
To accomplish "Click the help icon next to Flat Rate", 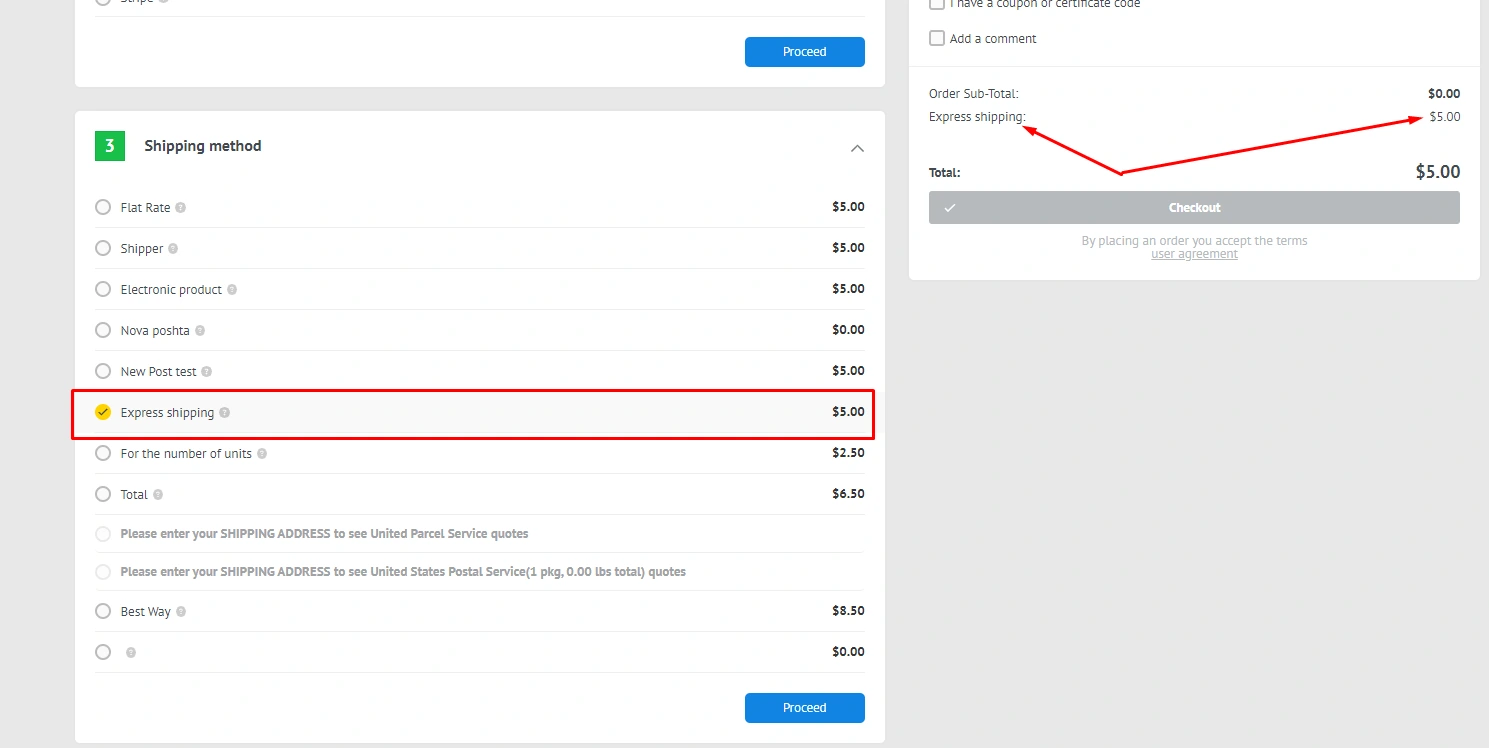I will tap(181, 208).
